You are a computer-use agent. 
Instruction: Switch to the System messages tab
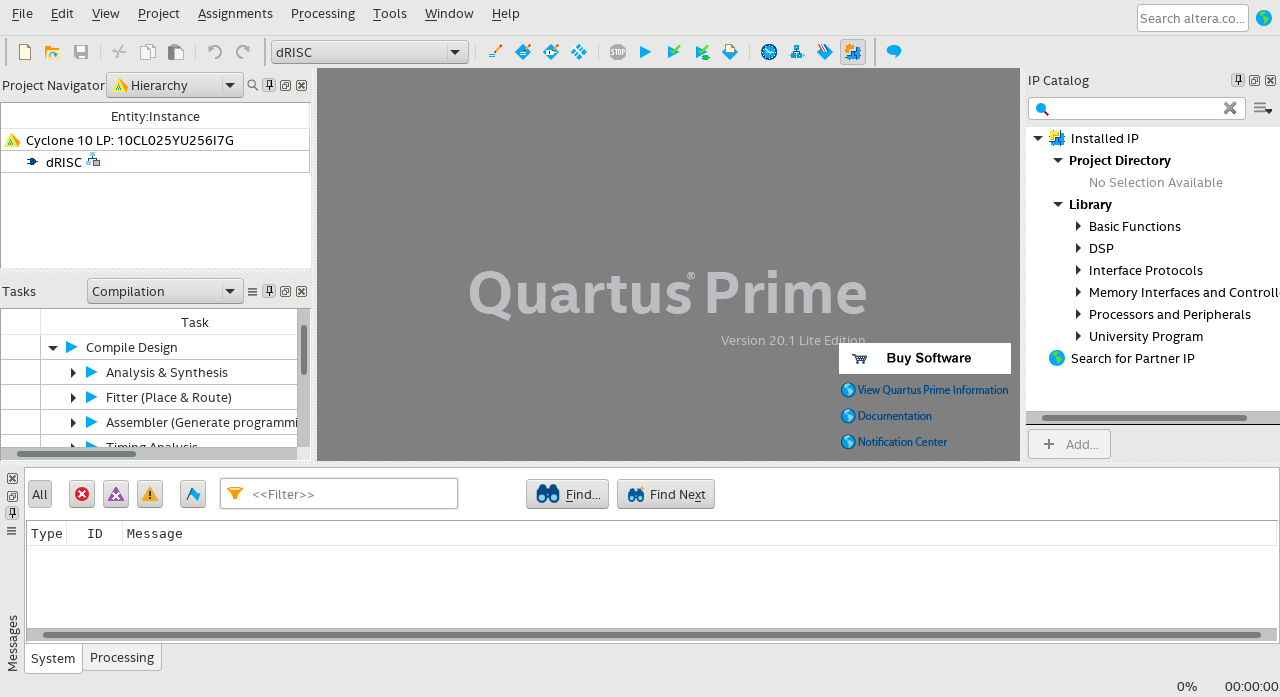53,659
